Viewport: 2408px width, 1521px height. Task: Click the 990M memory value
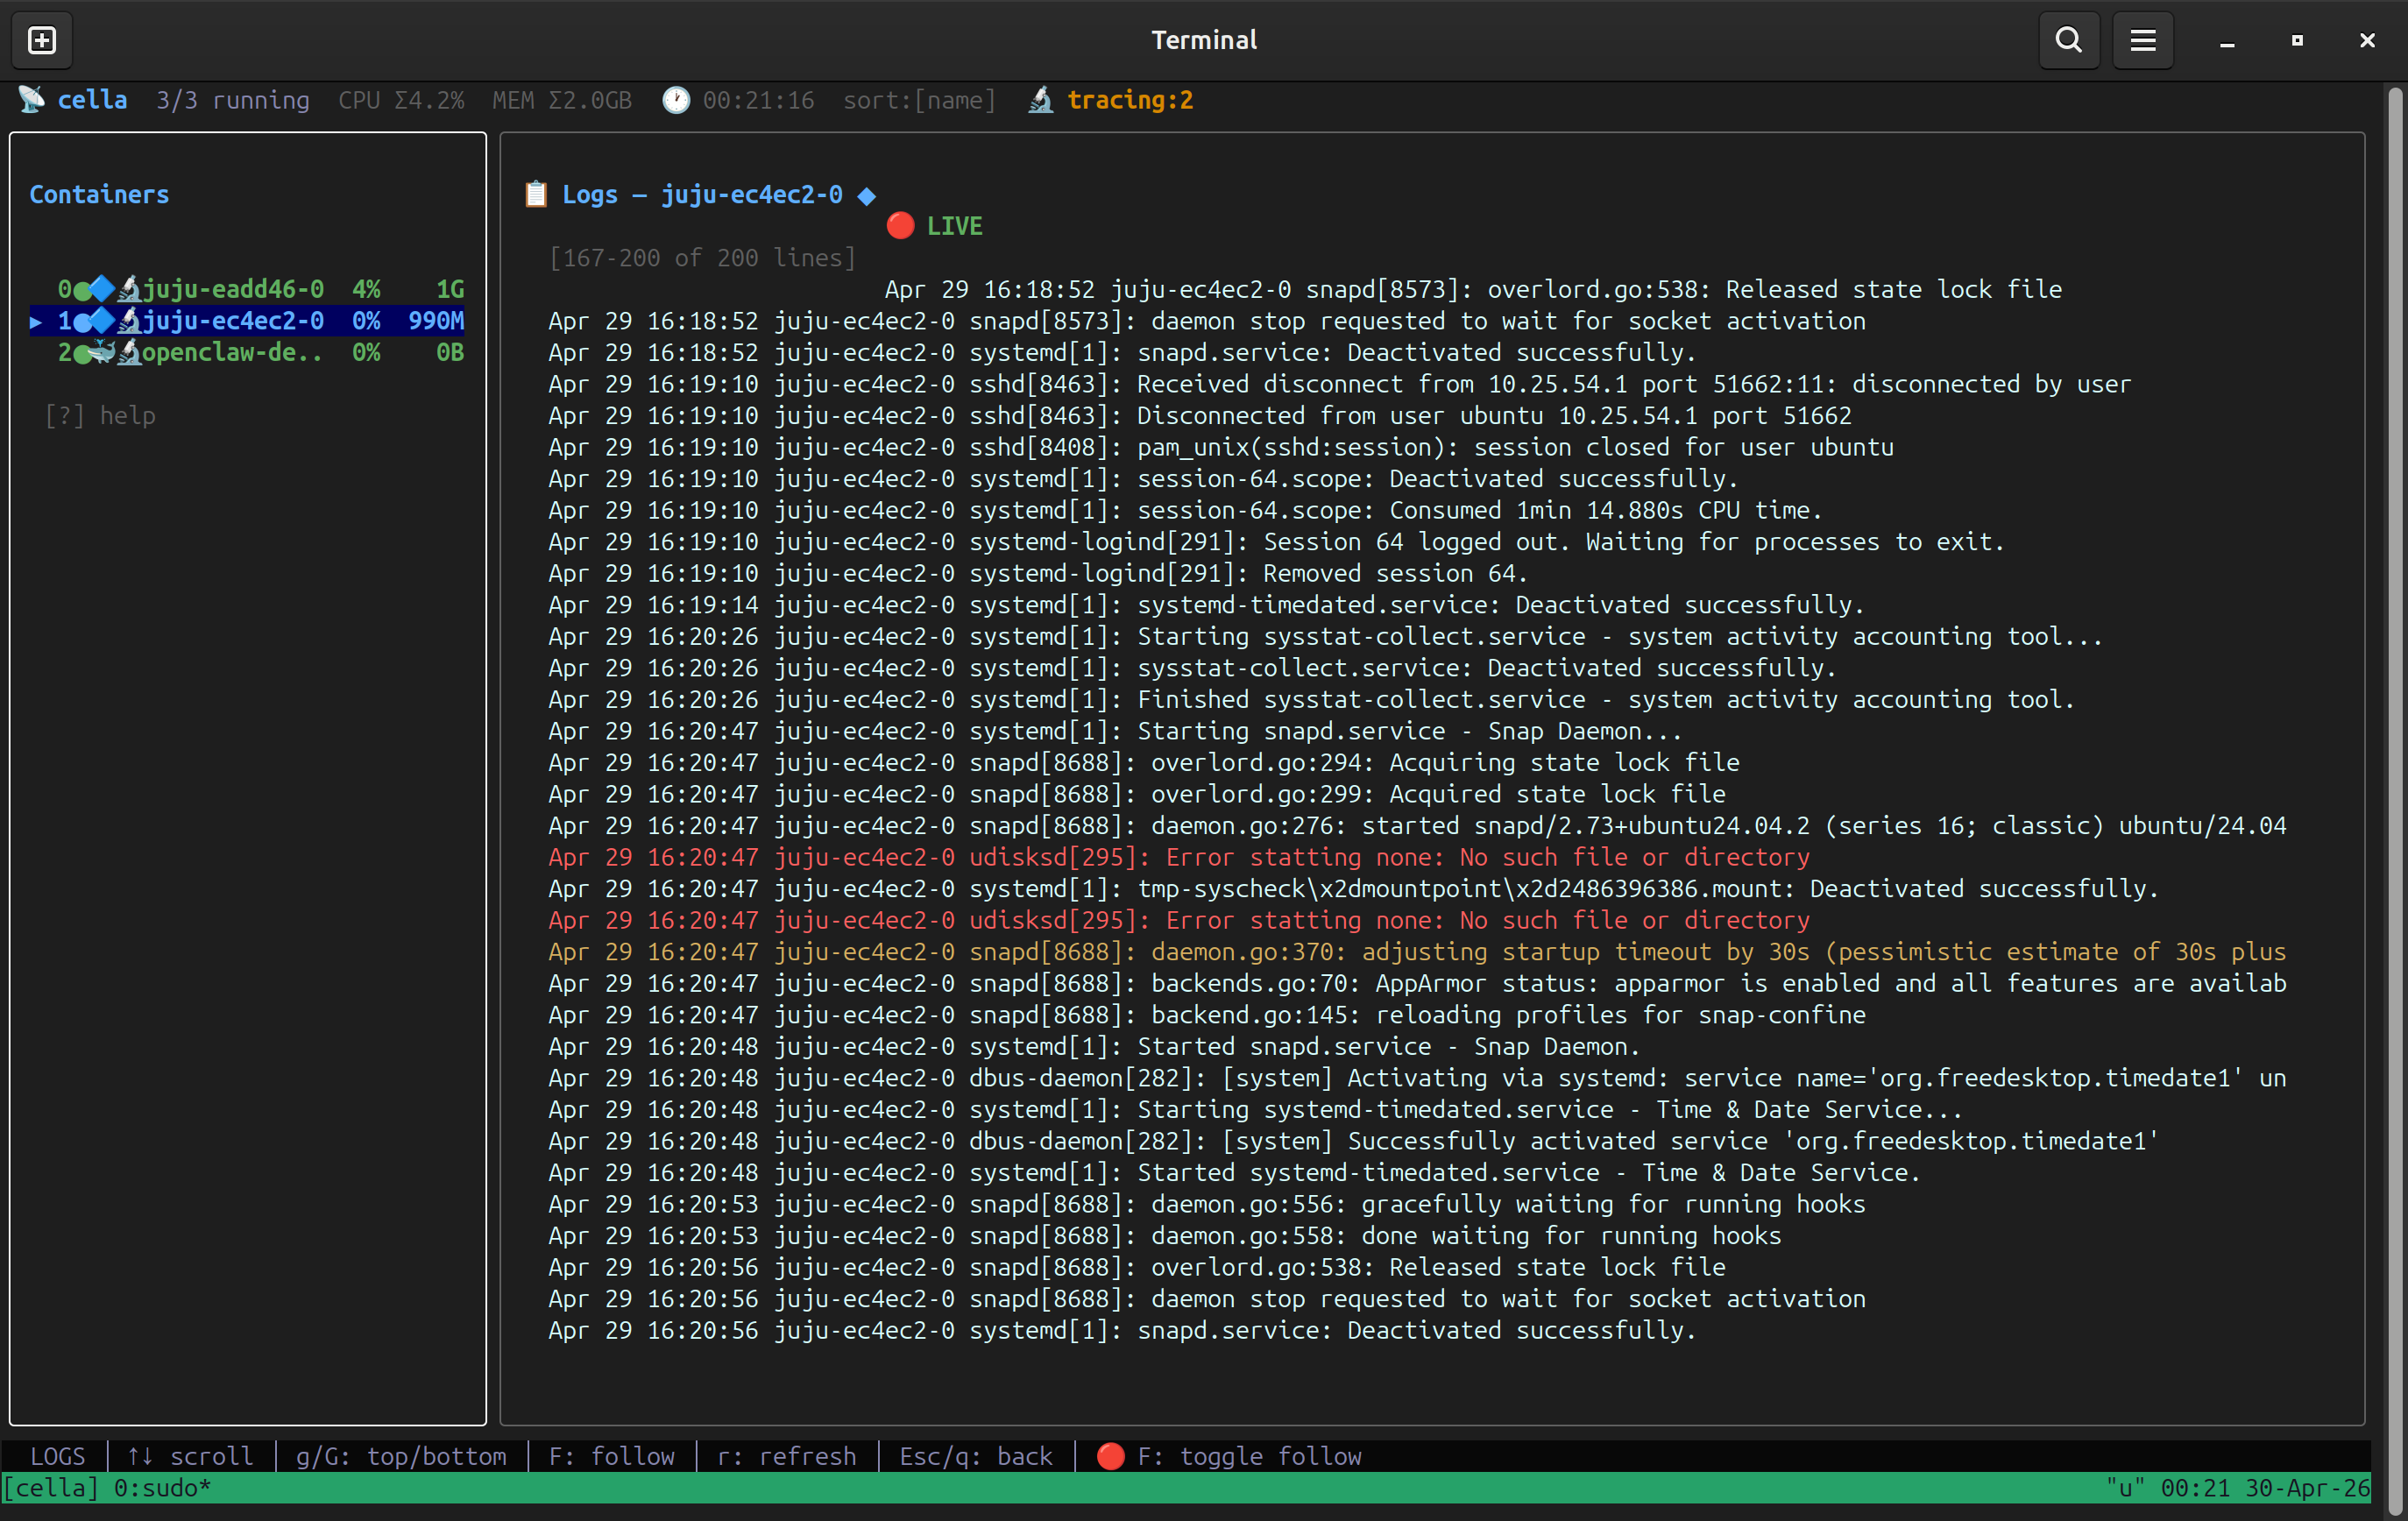click(x=436, y=321)
